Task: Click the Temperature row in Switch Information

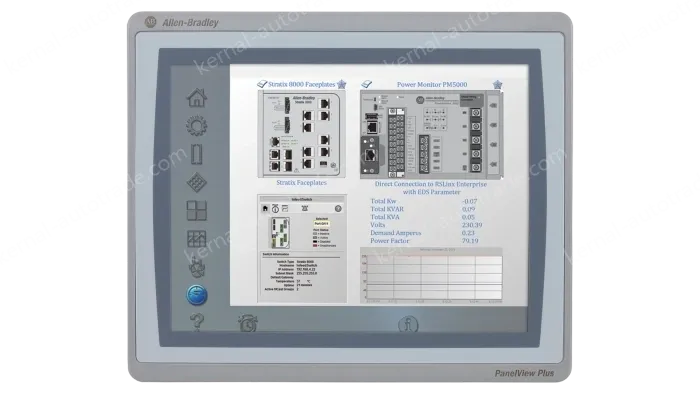Action: (293, 282)
